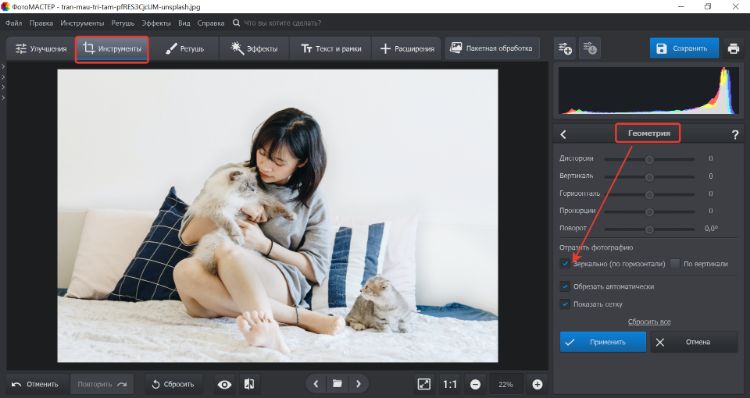750x398 pixels.
Task: Click the Применить button
Action: point(603,342)
